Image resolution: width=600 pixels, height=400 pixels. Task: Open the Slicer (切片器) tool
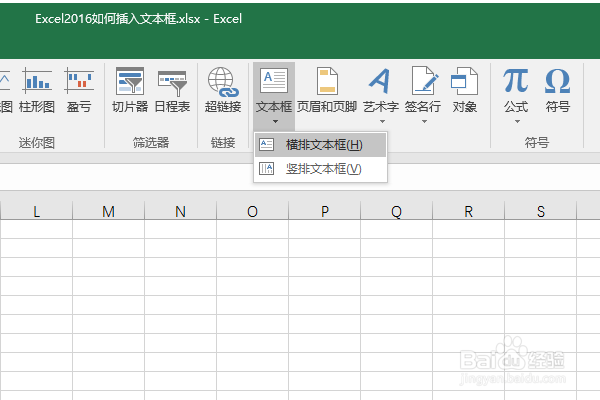(x=130, y=90)
